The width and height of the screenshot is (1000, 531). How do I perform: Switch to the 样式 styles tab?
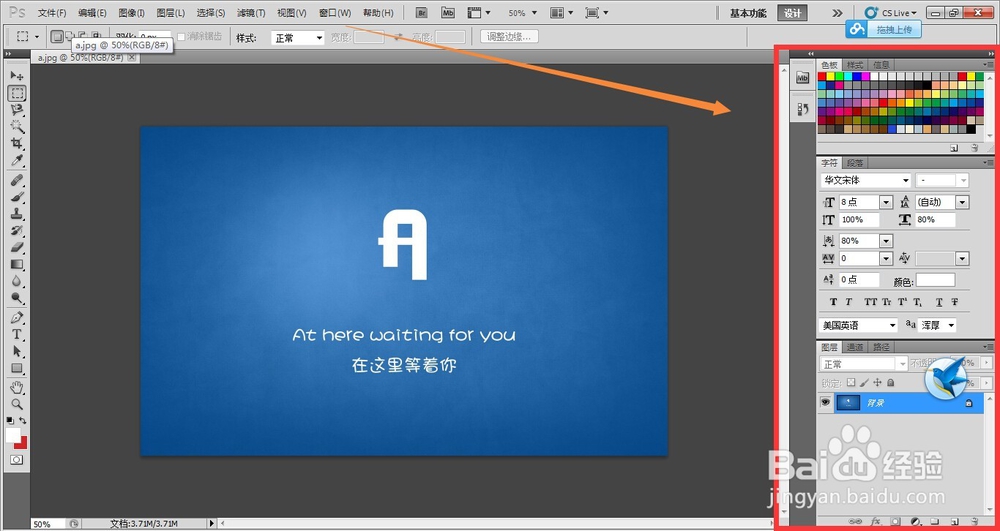[855, 65]
